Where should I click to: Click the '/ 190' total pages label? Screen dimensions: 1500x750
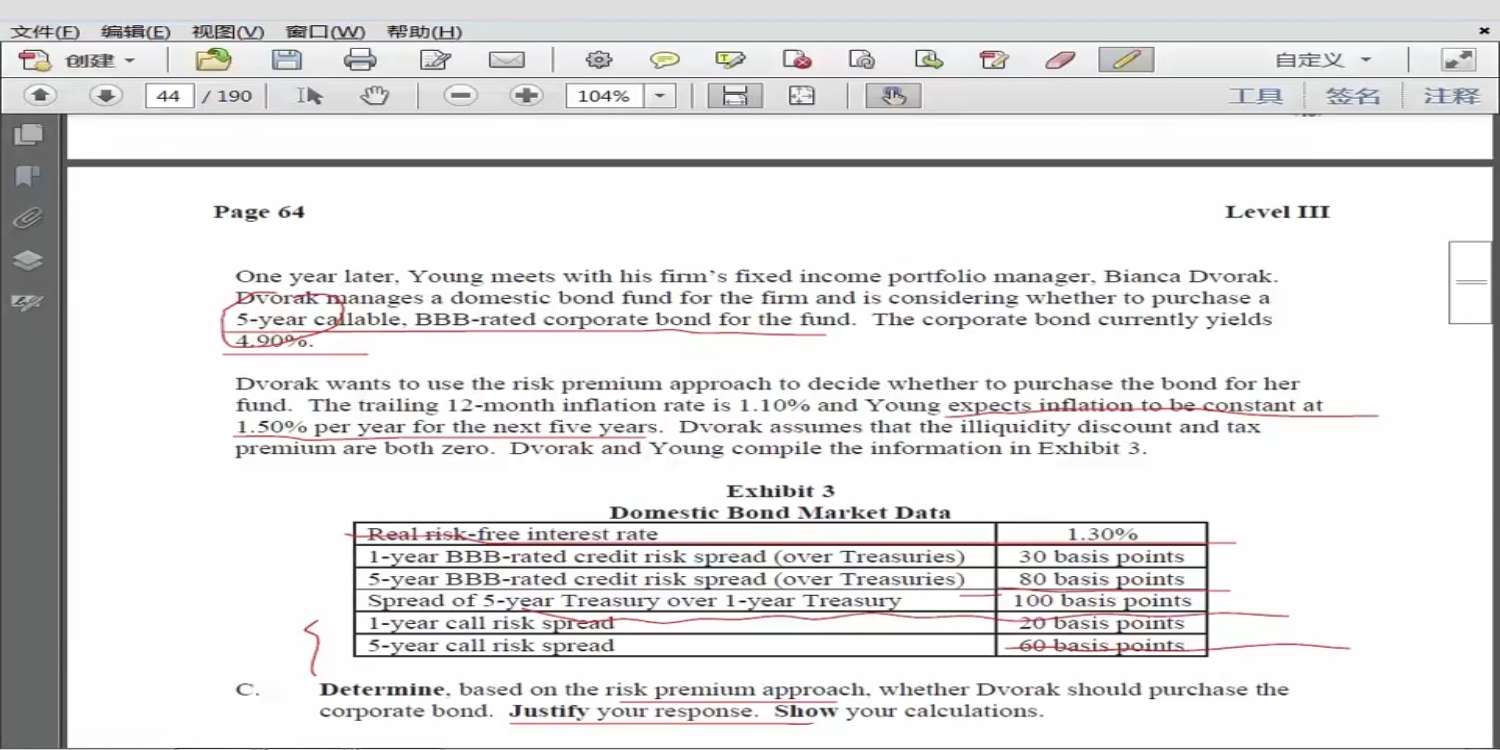pos(227,96)
